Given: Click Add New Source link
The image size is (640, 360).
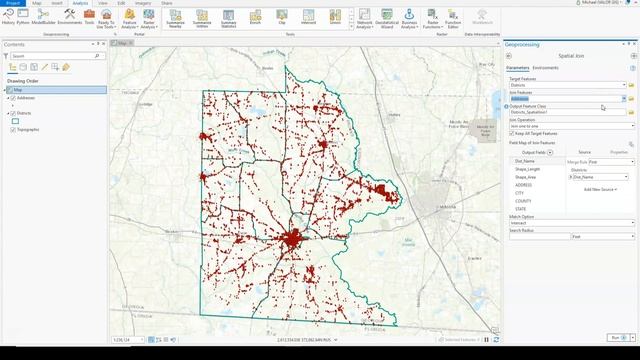Looking at the screenshot, I should click(600, 190).
